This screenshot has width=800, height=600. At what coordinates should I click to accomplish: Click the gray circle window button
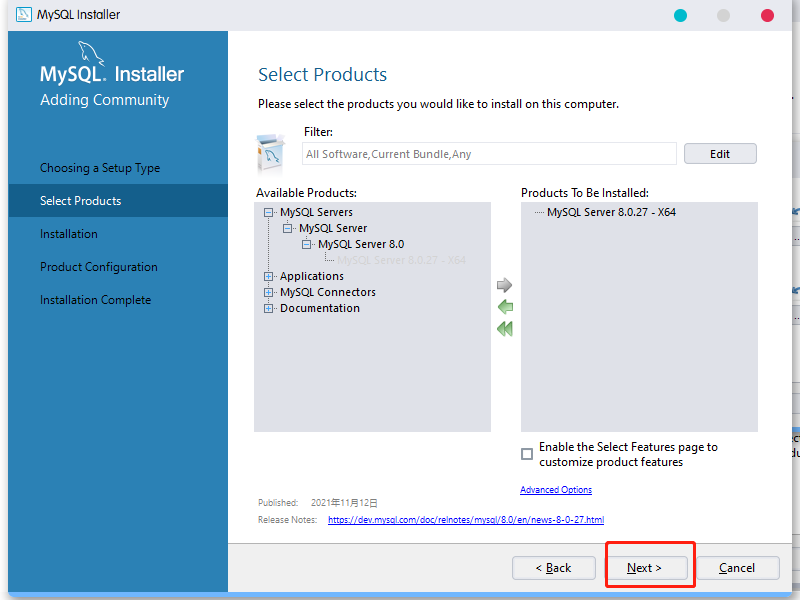[x=723, y=15]
